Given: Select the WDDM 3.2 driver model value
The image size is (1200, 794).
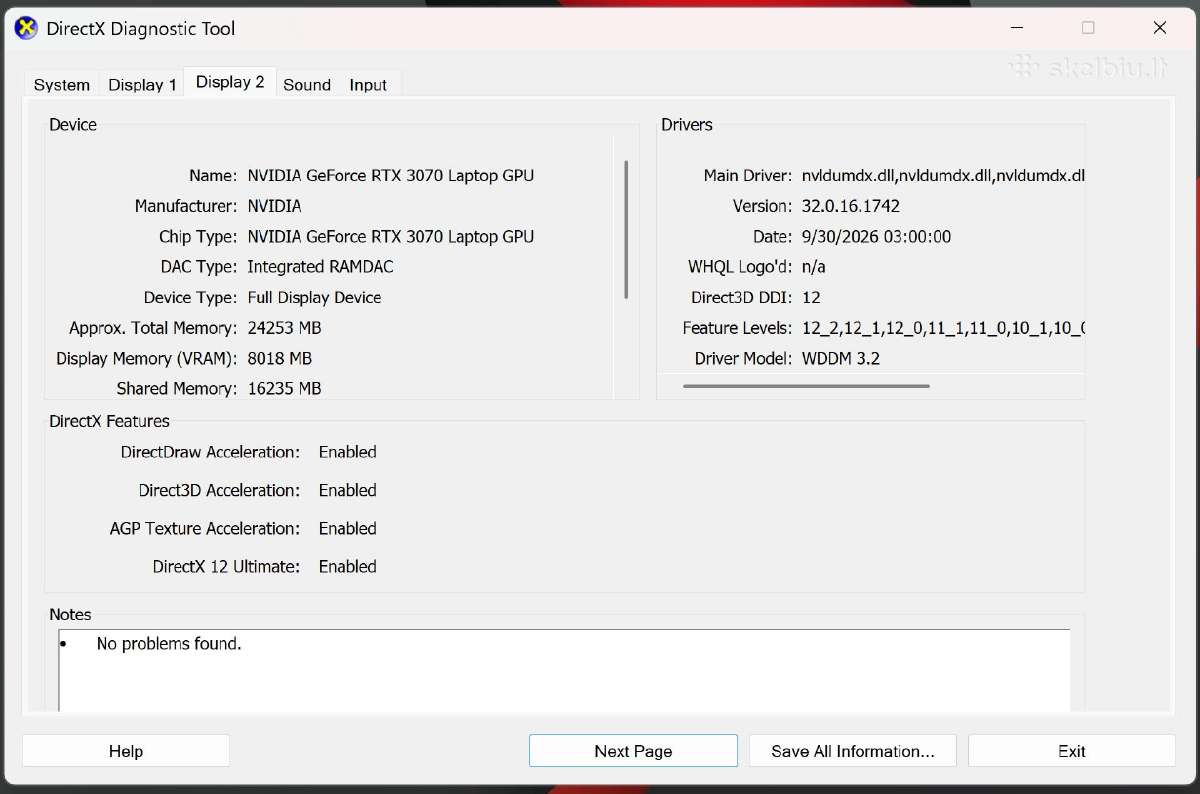Looking at the screenshot, I should click(841, 358).
